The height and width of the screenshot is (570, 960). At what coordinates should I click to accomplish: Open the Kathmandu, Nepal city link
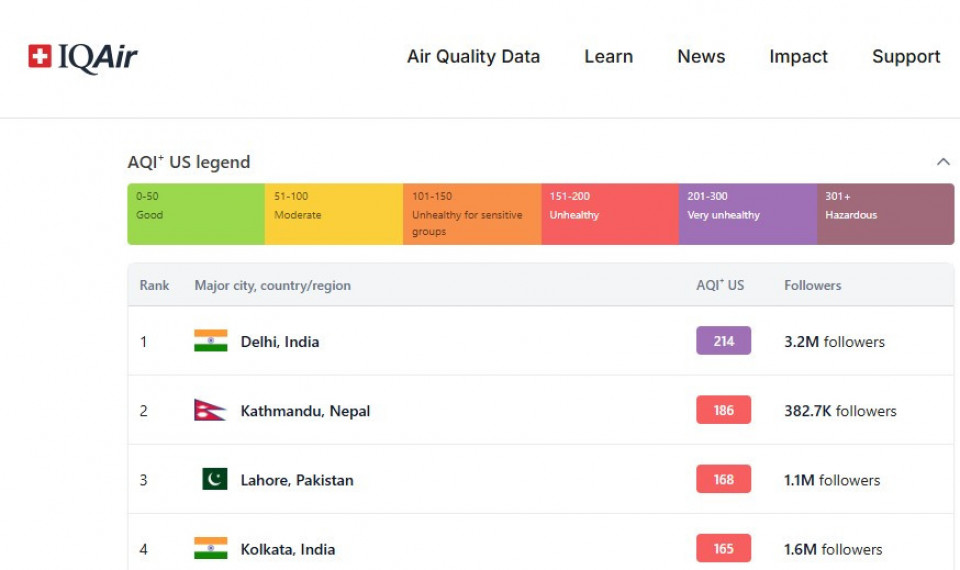coord(305,411)
